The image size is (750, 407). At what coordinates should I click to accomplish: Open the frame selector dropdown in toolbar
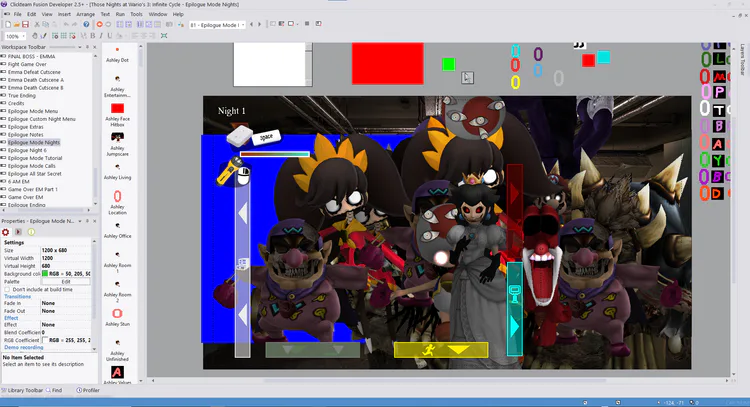[x=243, y=25]
